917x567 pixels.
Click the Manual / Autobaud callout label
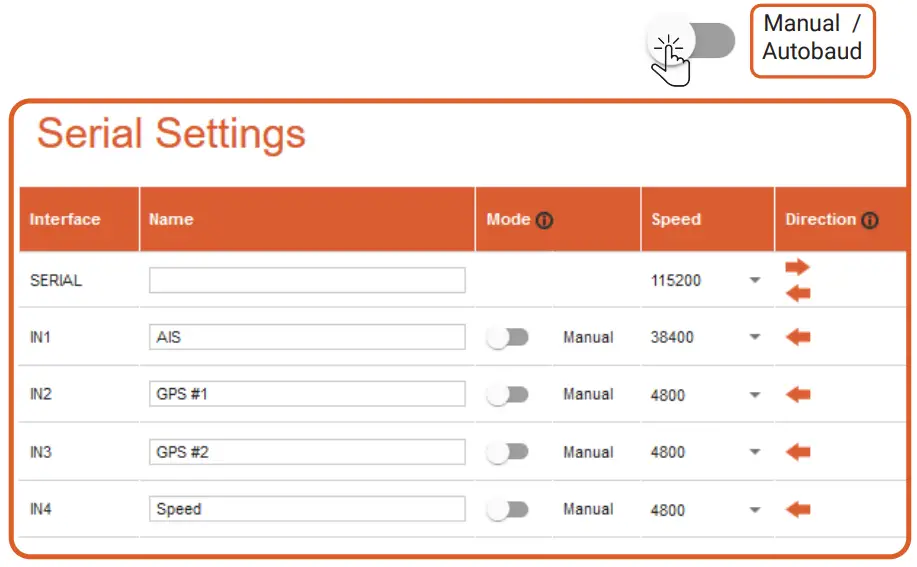(812, 38)
